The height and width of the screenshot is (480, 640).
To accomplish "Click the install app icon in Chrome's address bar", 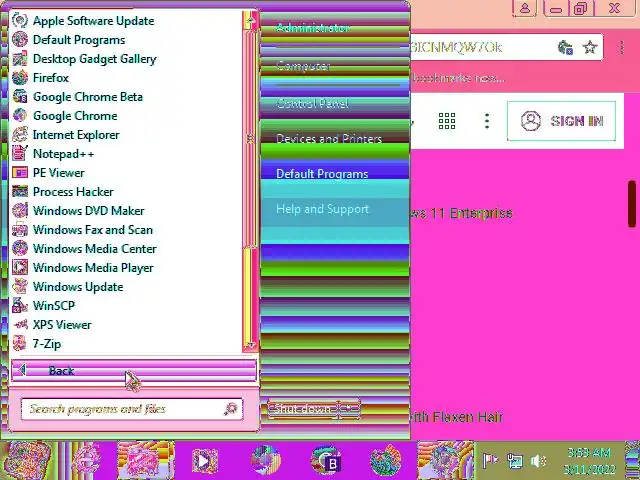I will [x=565, y=47].
